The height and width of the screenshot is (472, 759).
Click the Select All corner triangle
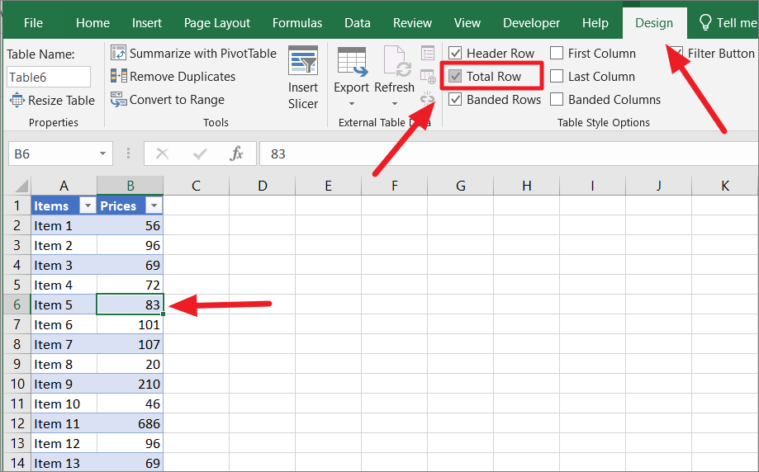pyautogui.click(x=21, y=186)
